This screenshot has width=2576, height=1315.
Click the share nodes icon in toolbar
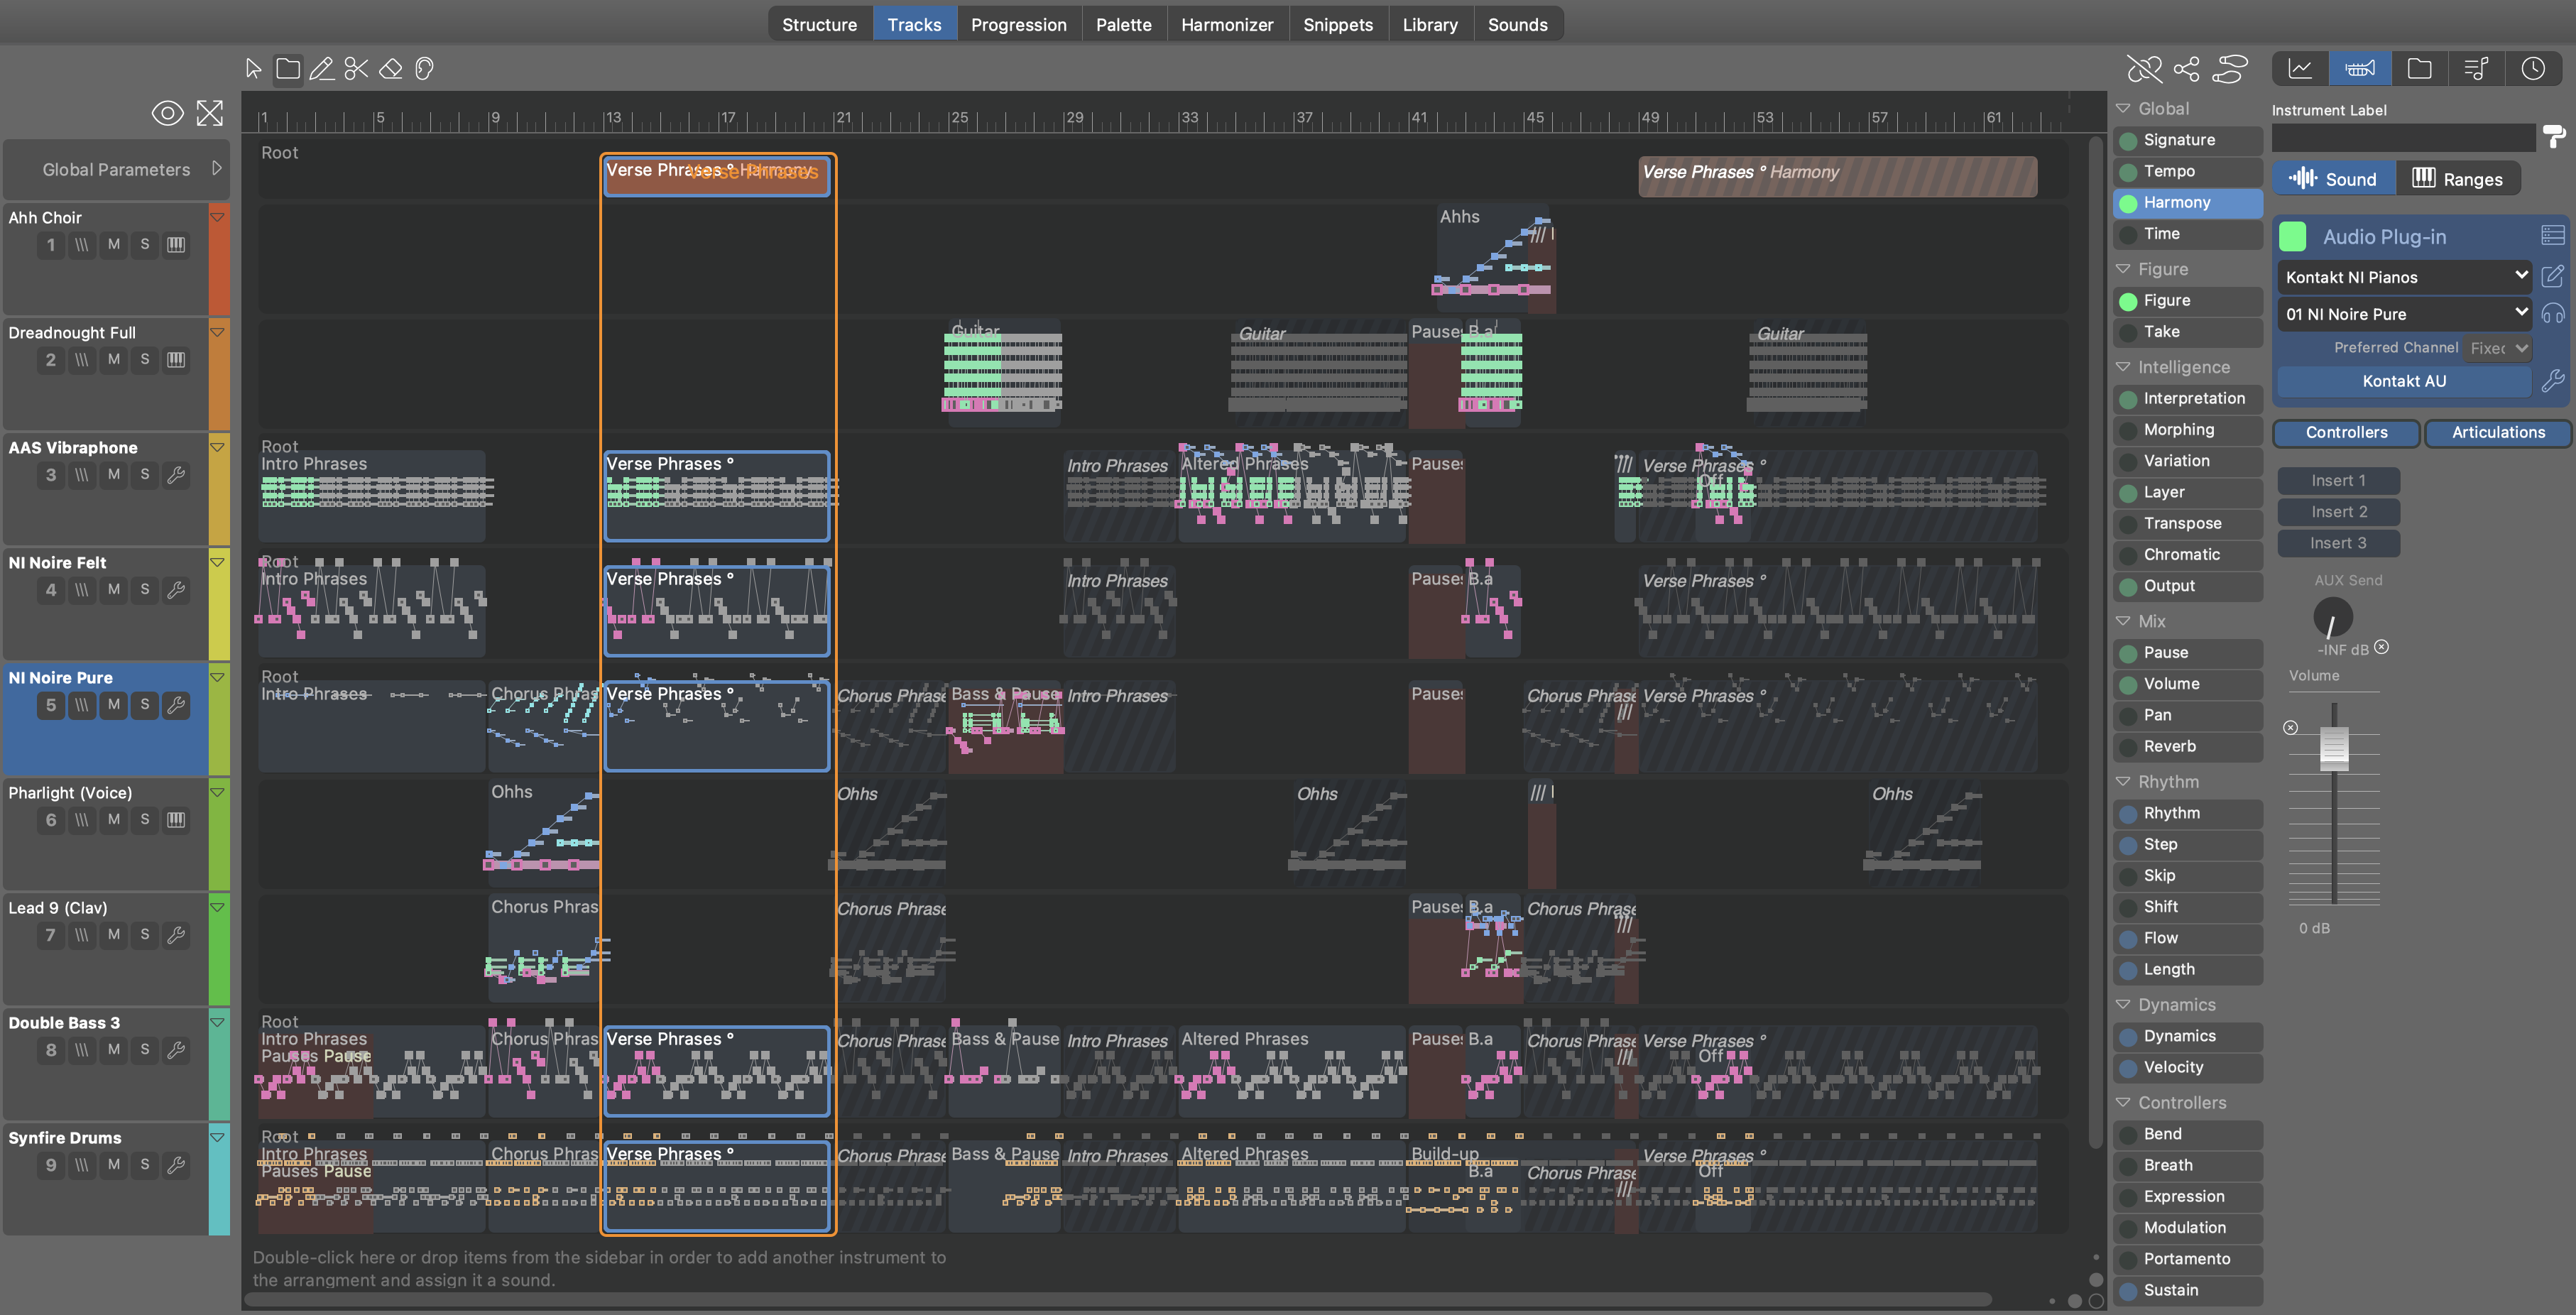tap(2186, 69)
